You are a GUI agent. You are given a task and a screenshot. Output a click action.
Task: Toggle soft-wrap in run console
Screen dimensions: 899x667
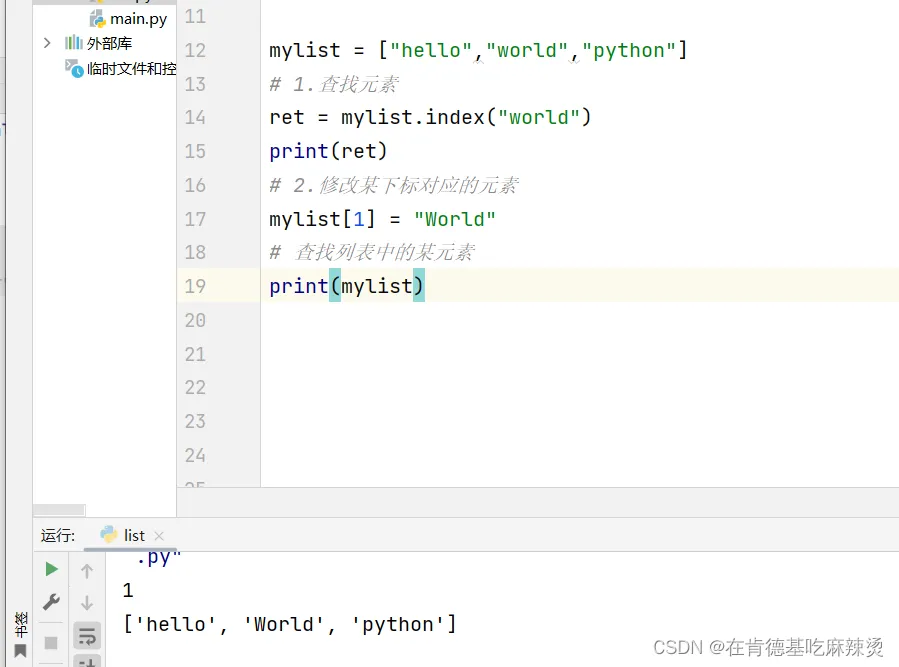click(87, 636)
